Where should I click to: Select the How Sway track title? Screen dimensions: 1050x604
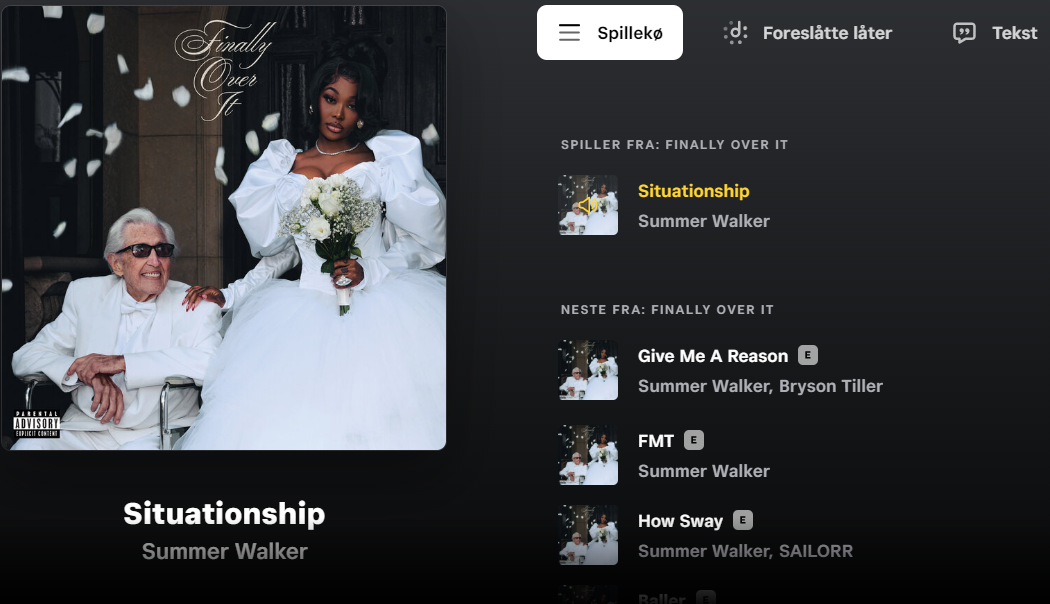[680, 520]
